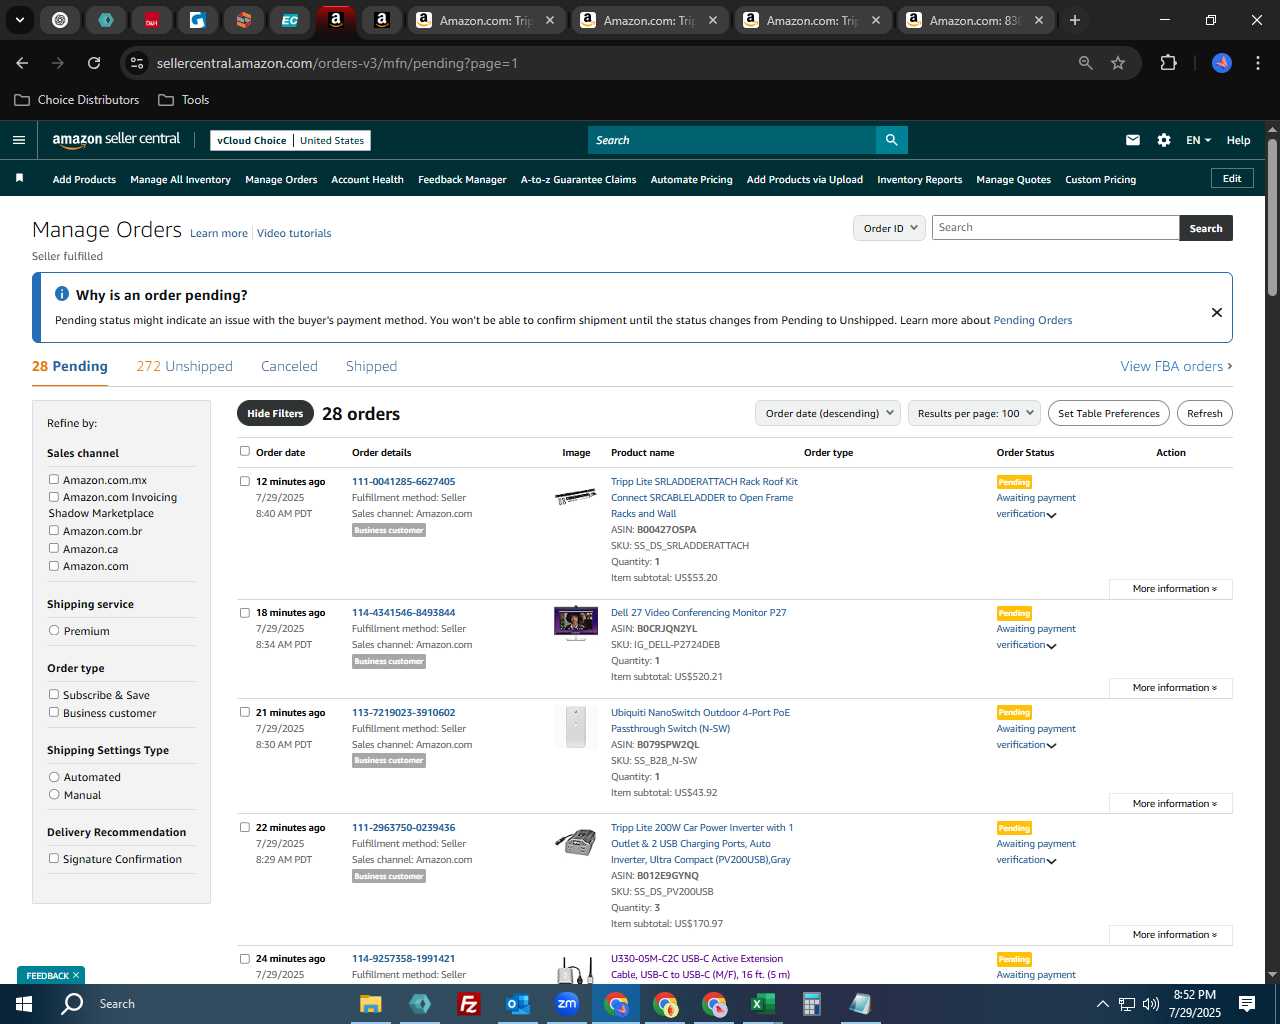The width and height of the screenshot is (1280, 1024).
Task: Open the View FBA orders link
Action: [x=1176, y=366]
